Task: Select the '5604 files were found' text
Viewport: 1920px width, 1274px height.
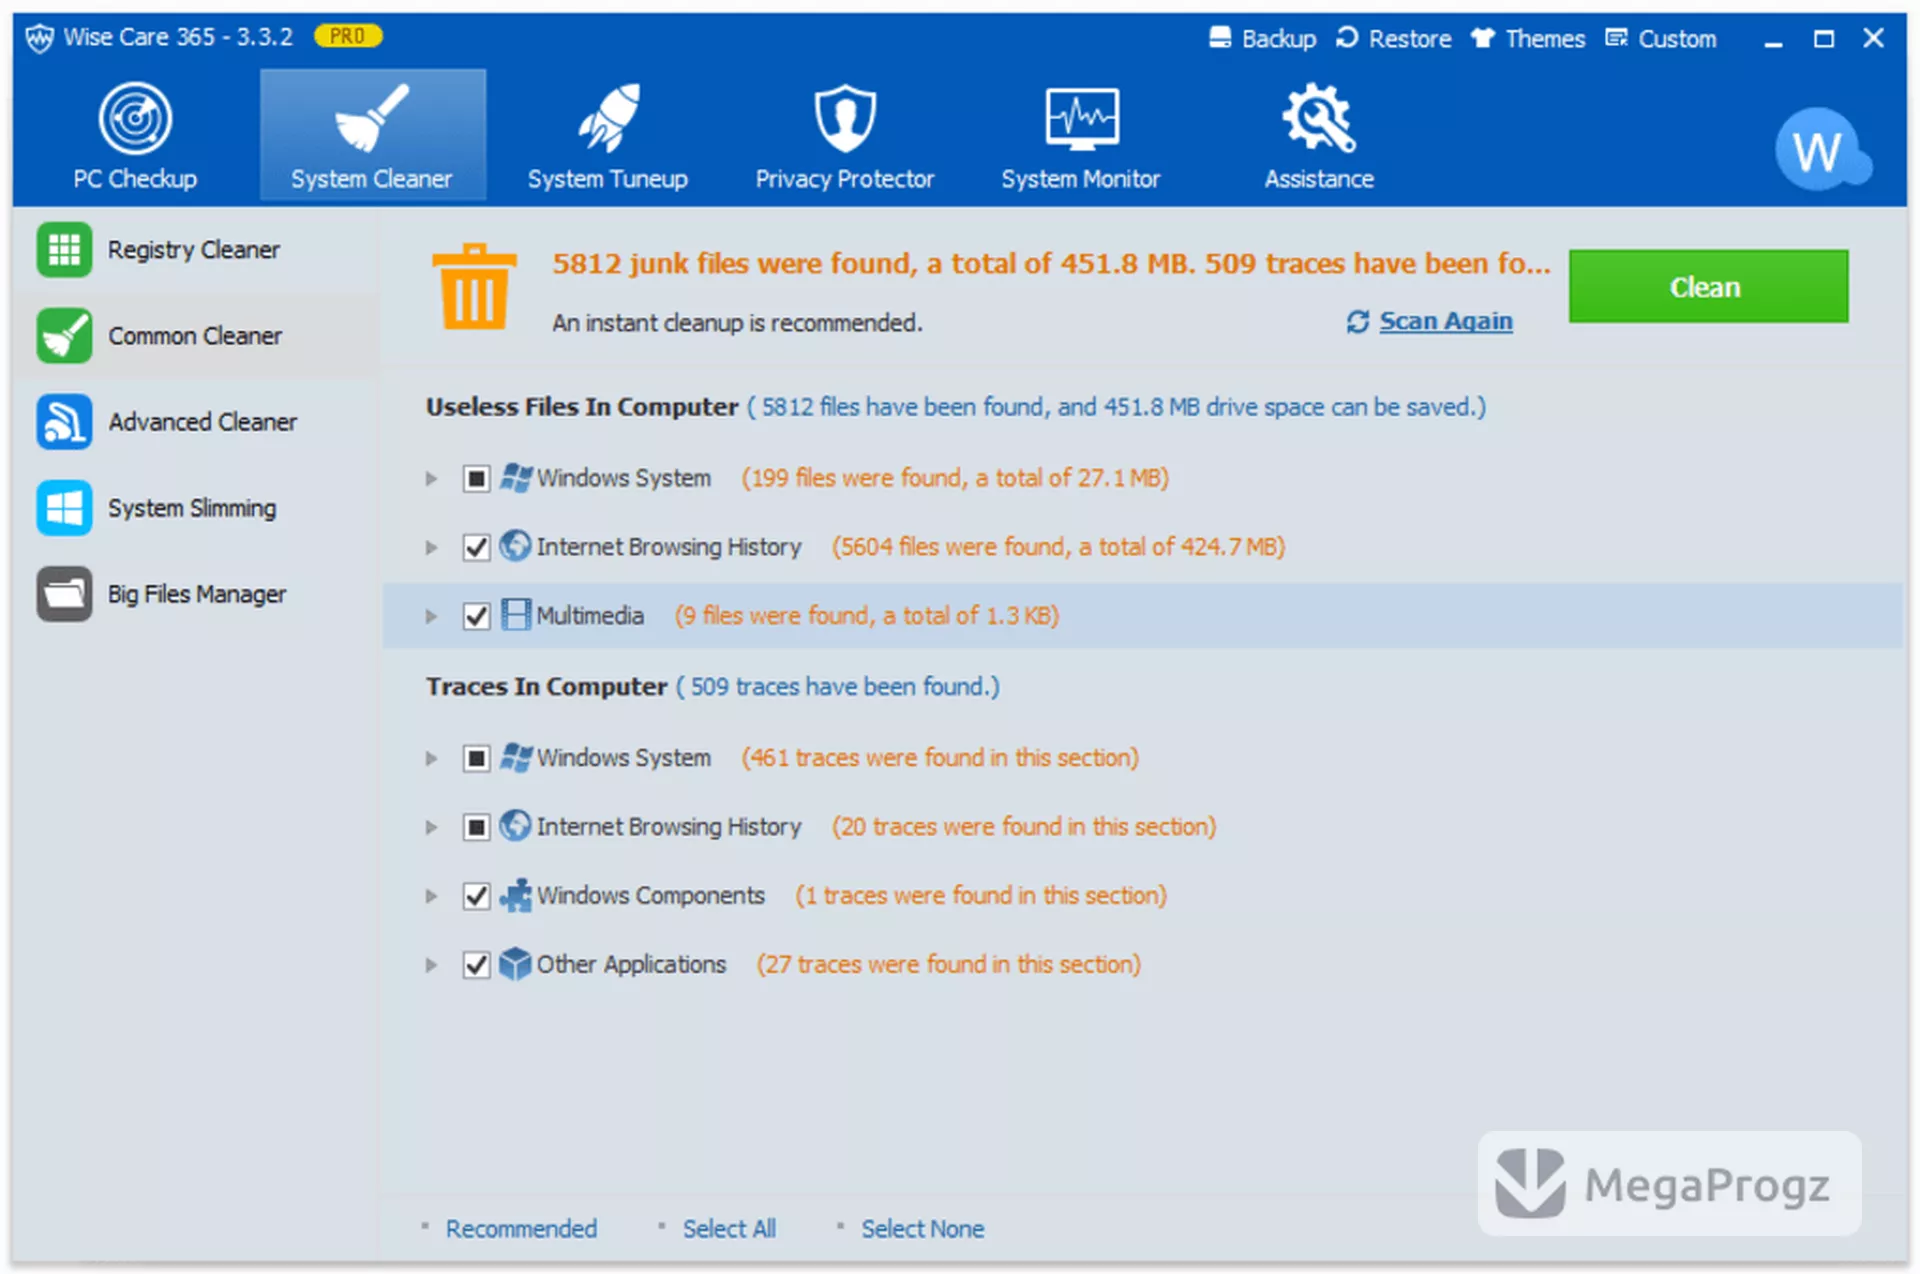Action: (1058, 547)
